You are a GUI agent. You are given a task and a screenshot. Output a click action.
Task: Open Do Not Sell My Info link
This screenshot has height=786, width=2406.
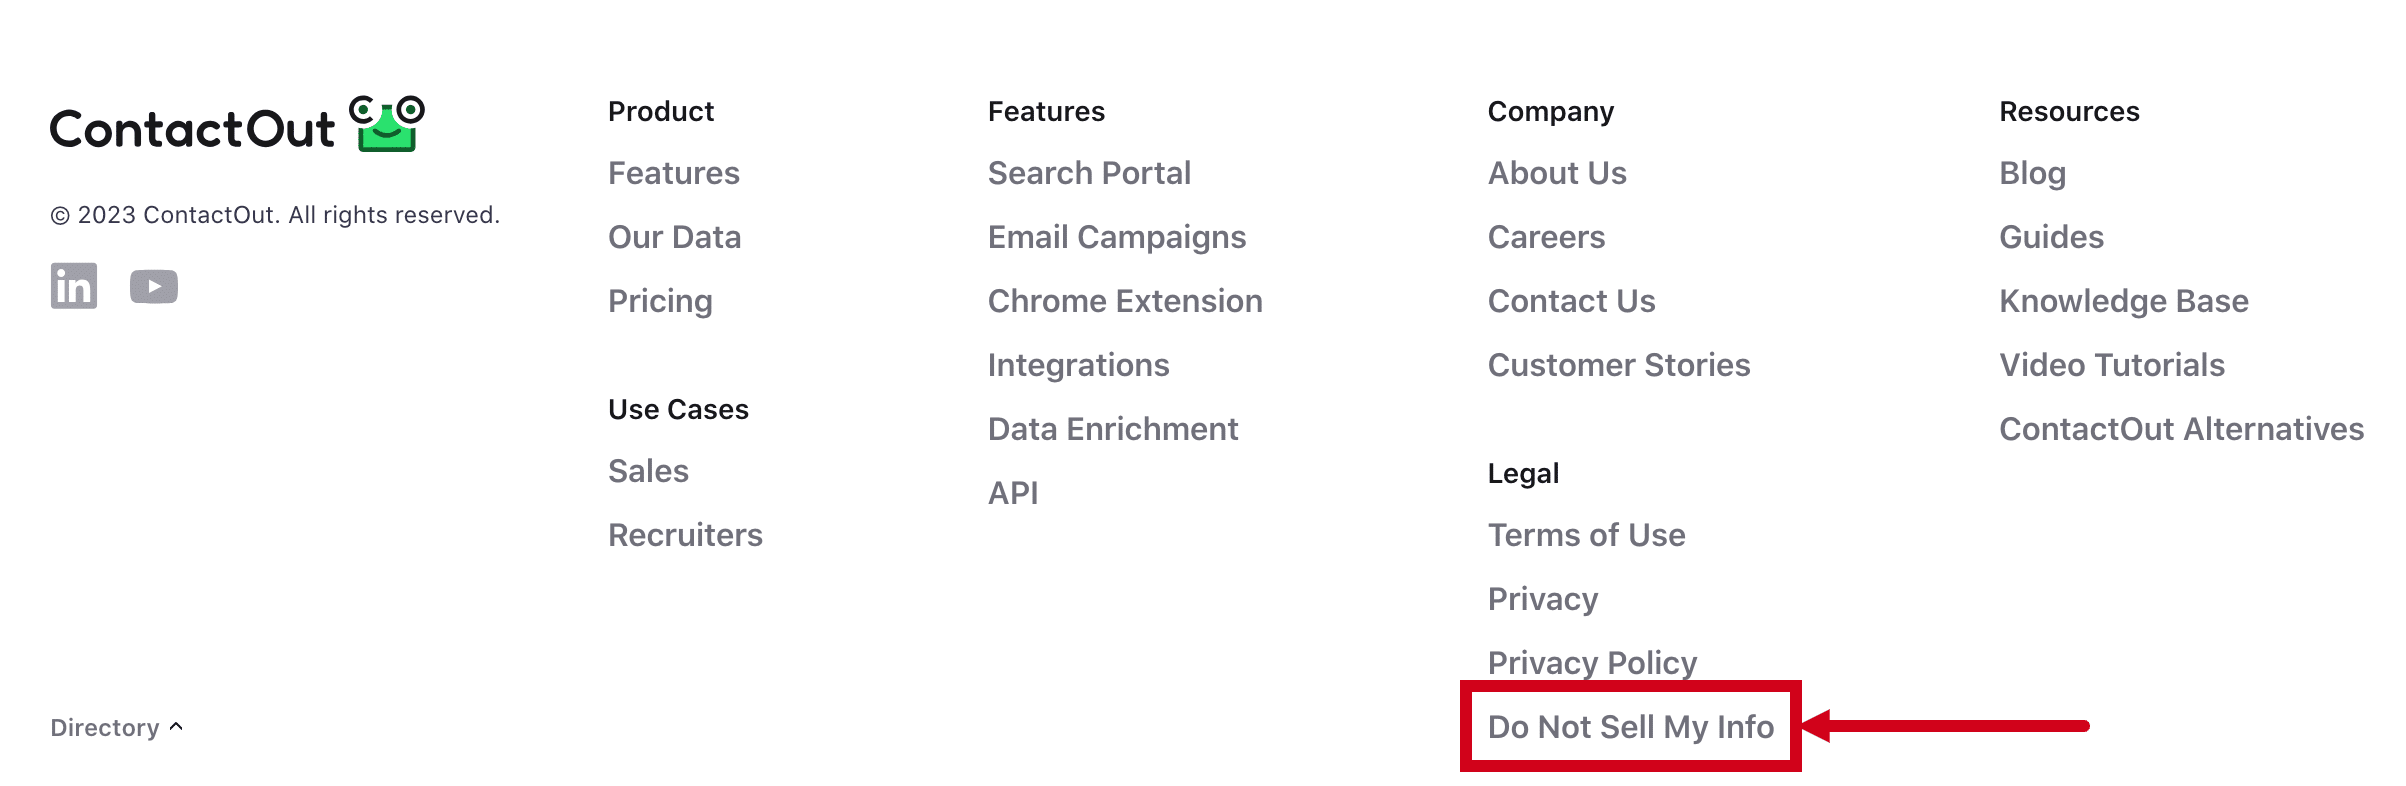1631,727
